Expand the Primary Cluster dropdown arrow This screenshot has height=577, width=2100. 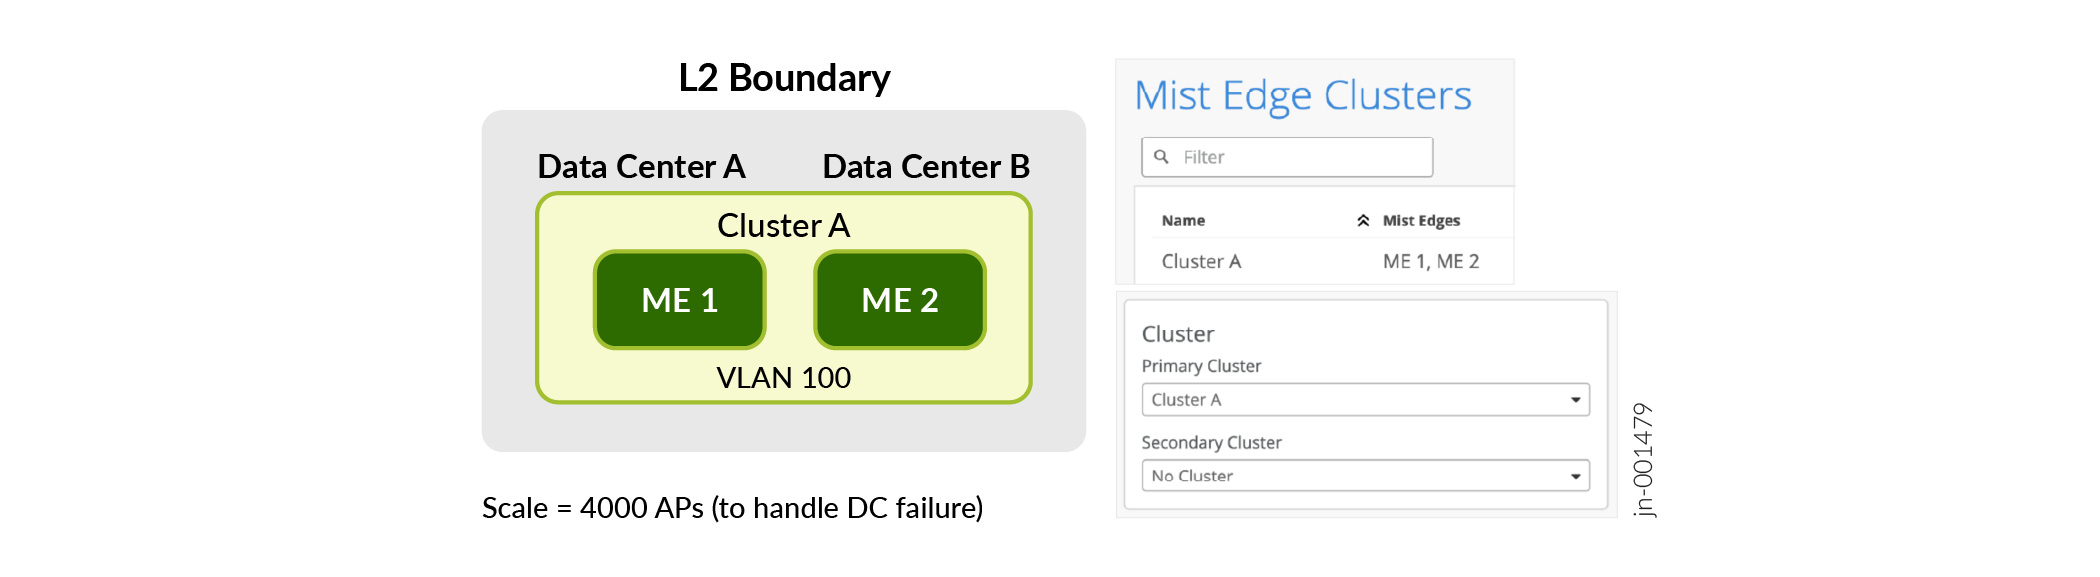(x=1577, y=399)
